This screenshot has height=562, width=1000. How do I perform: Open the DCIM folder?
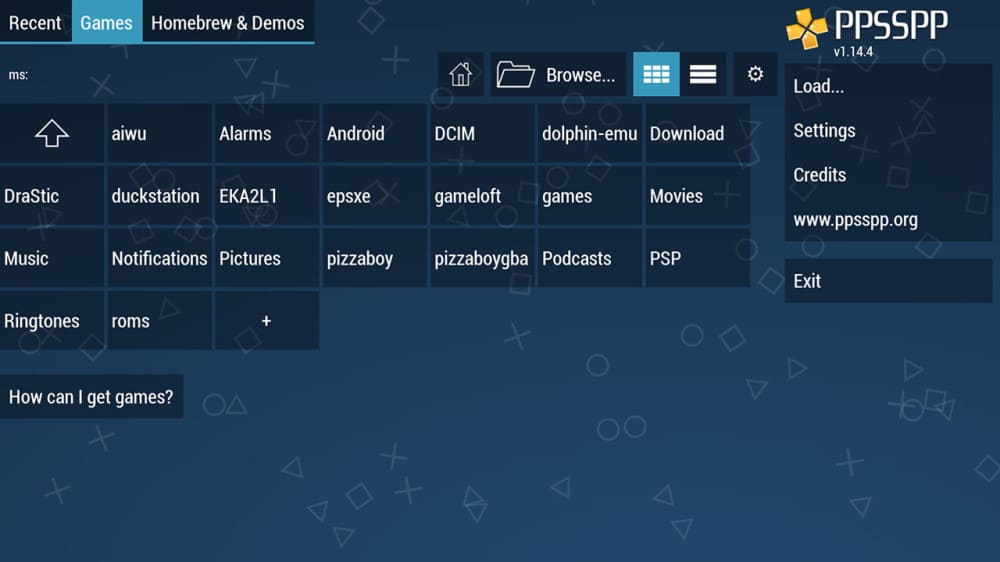482,133
